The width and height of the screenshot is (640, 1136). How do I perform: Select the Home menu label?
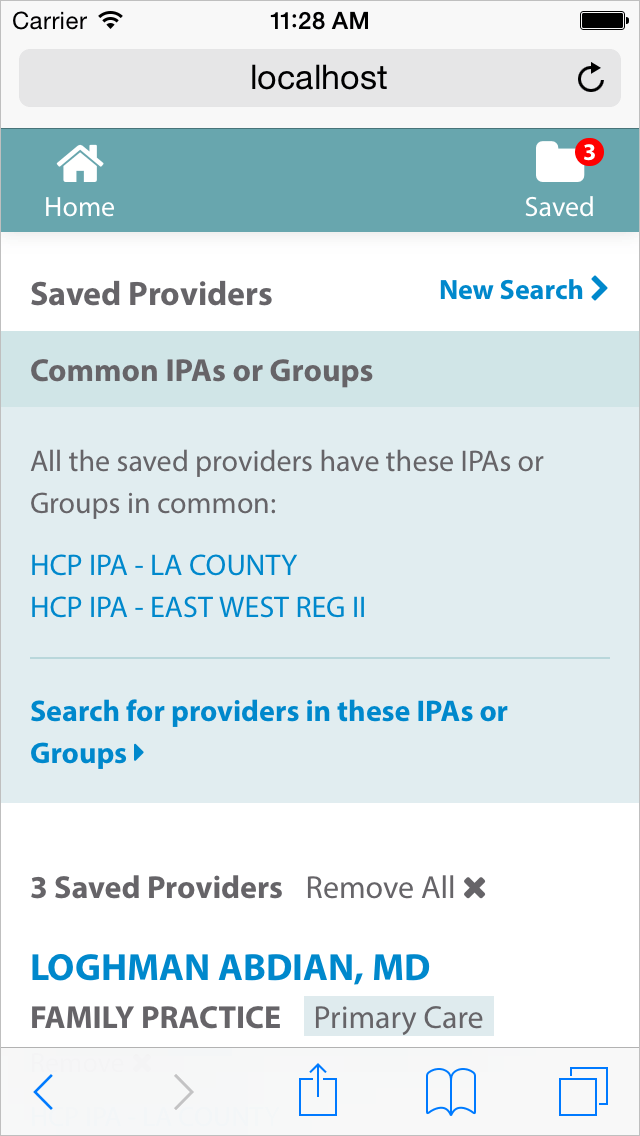pos(79,207)
